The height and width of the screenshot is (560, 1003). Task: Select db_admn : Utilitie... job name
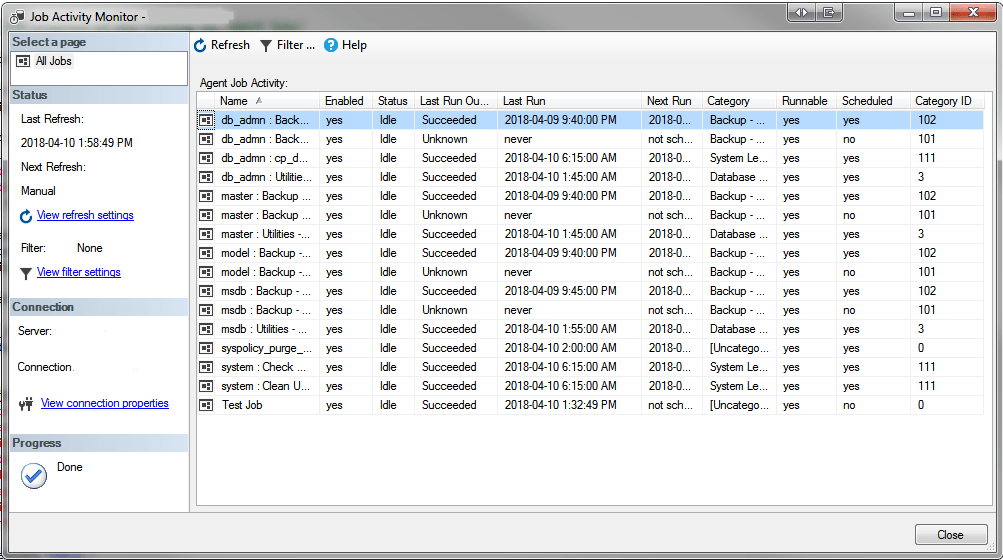click(267, 177)
